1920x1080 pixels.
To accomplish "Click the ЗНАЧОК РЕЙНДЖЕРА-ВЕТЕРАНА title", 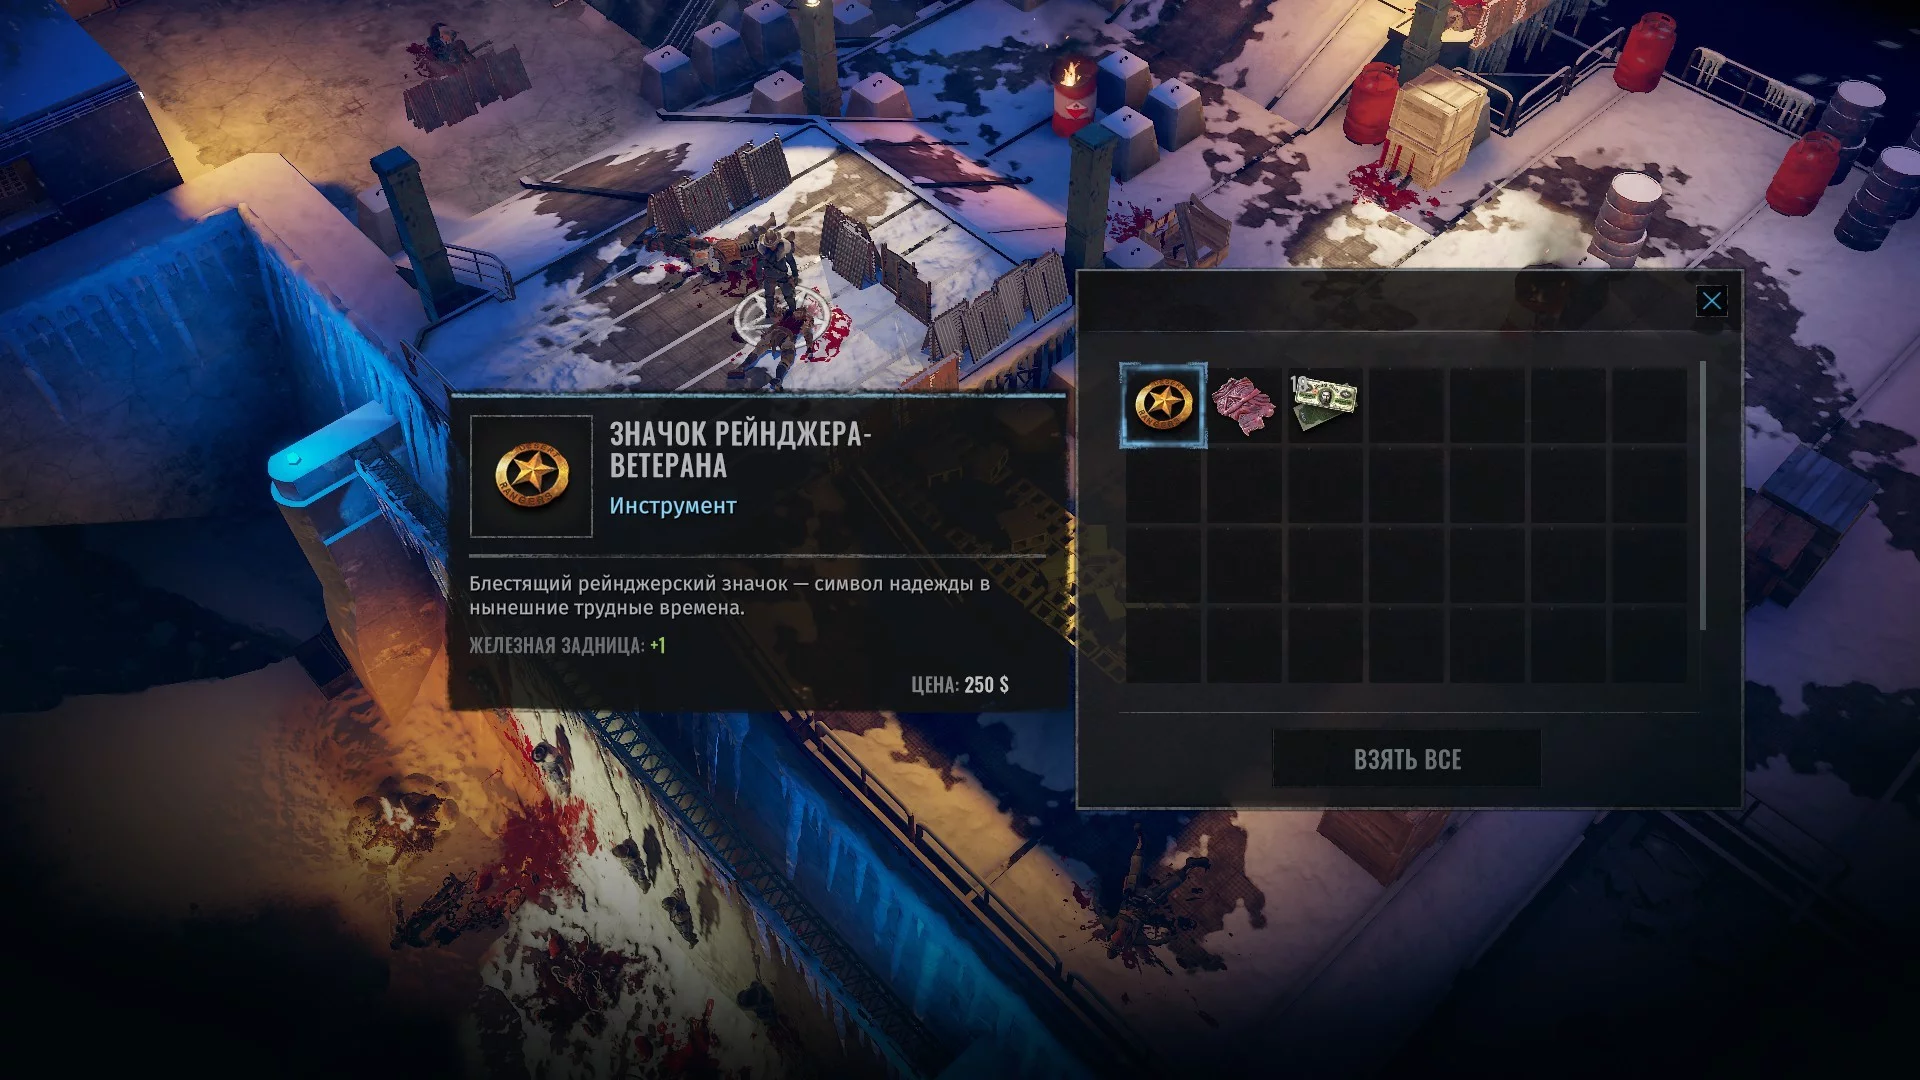I will click(x=740, y=450).
